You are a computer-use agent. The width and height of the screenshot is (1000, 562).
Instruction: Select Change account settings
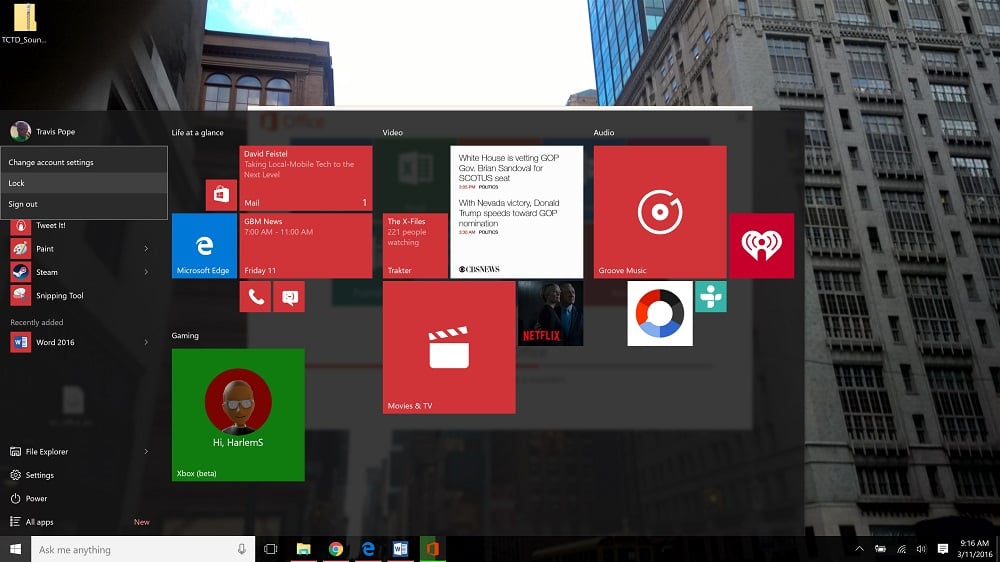tap(84, 162)
